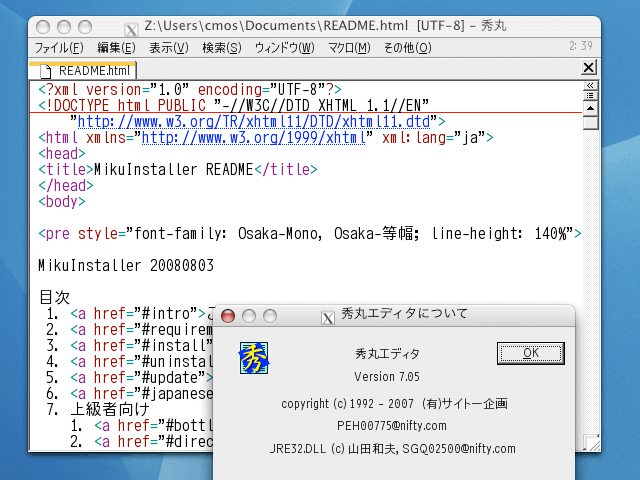Screen dimensions: 640x480
Task: Click the vertical scrollbar thumb
Action: coord(590,123)
